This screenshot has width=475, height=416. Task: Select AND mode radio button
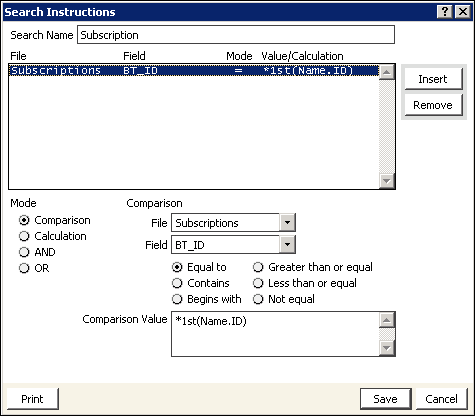[24, 252]
